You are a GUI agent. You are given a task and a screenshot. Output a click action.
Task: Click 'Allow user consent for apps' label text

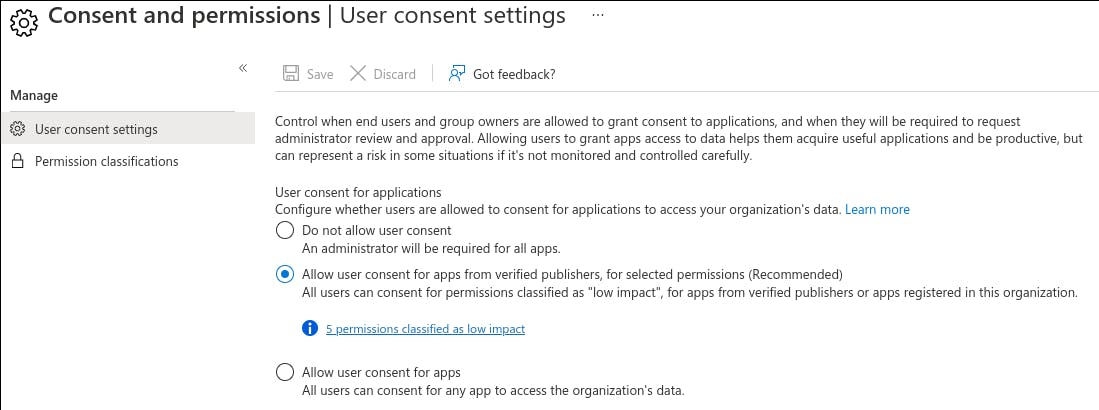click(381, 372)
